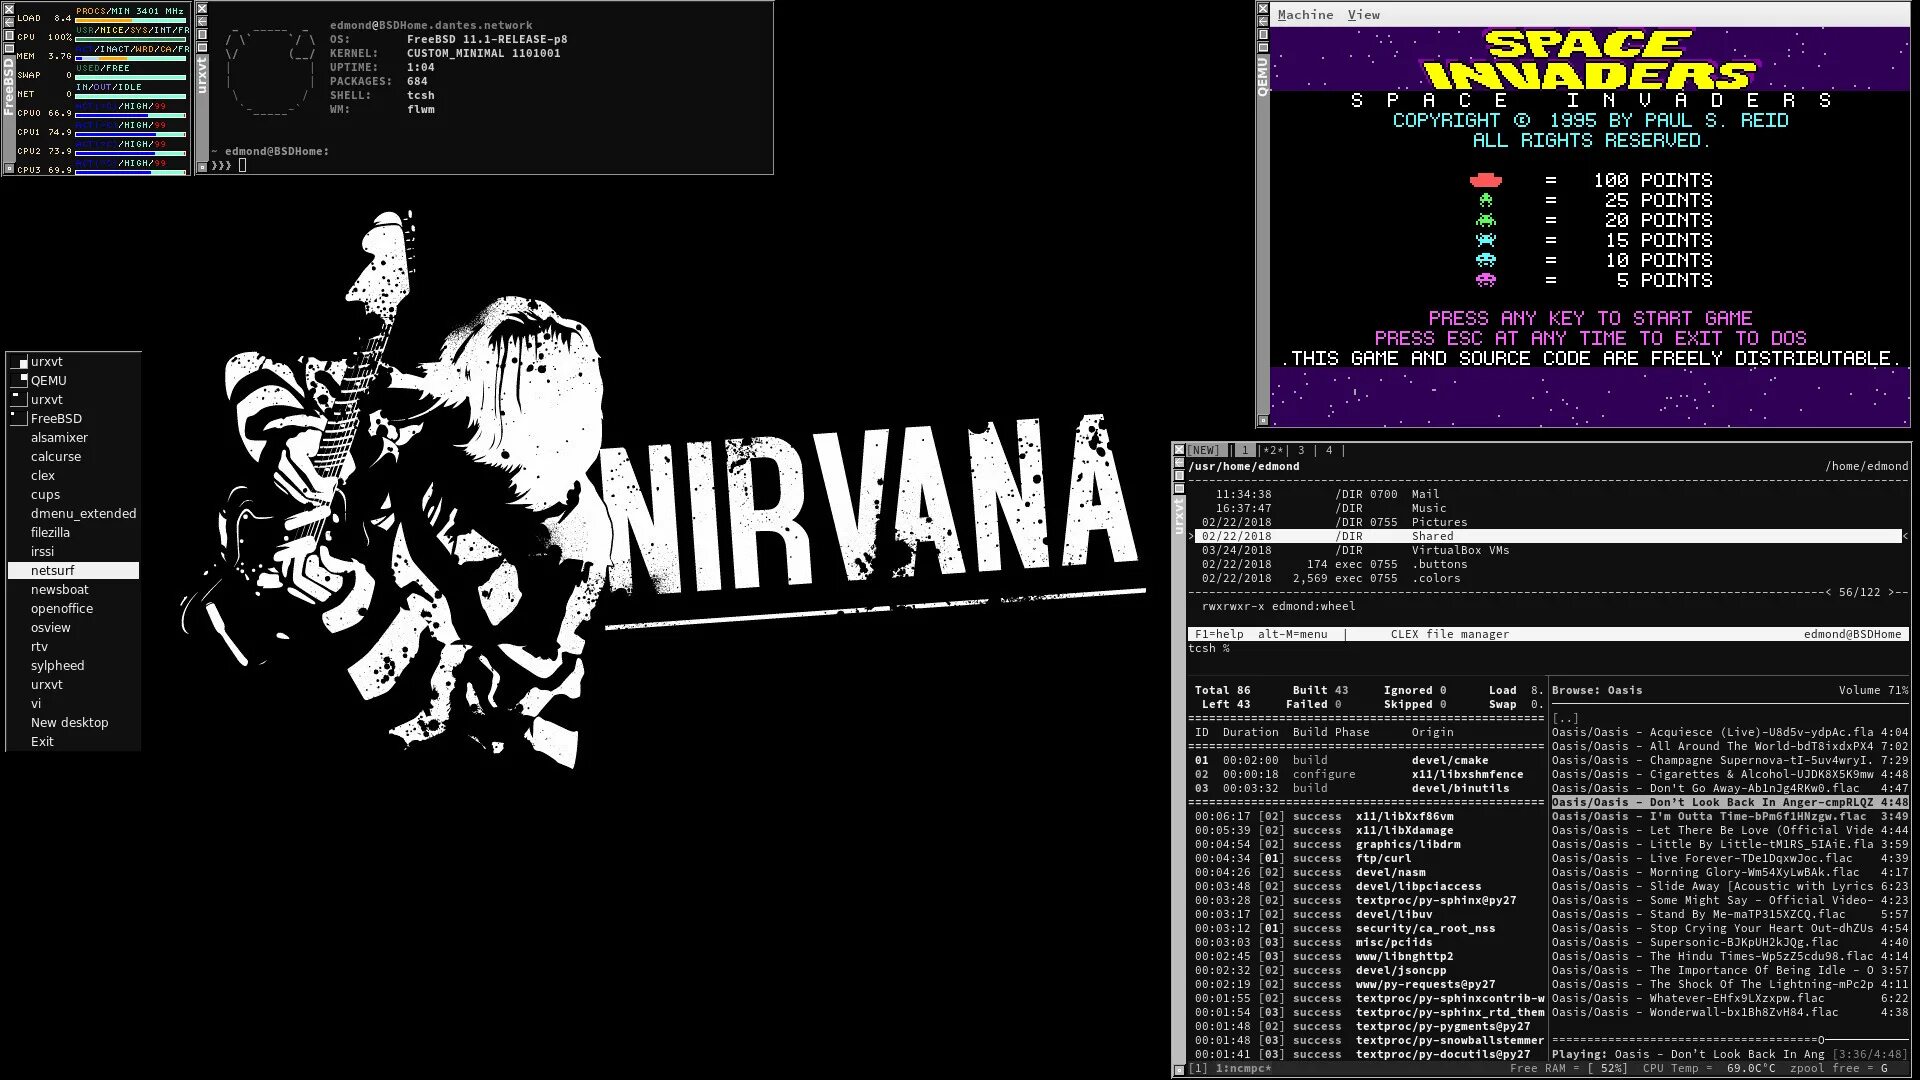Click the resize handle on the top urxvt window

(202, 167)
